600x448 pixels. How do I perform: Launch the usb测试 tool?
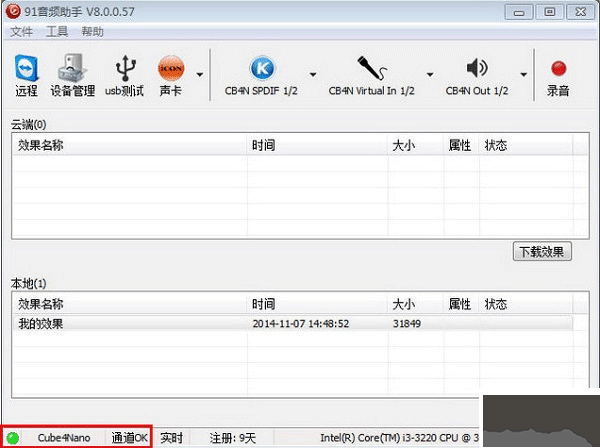point(124,75)
